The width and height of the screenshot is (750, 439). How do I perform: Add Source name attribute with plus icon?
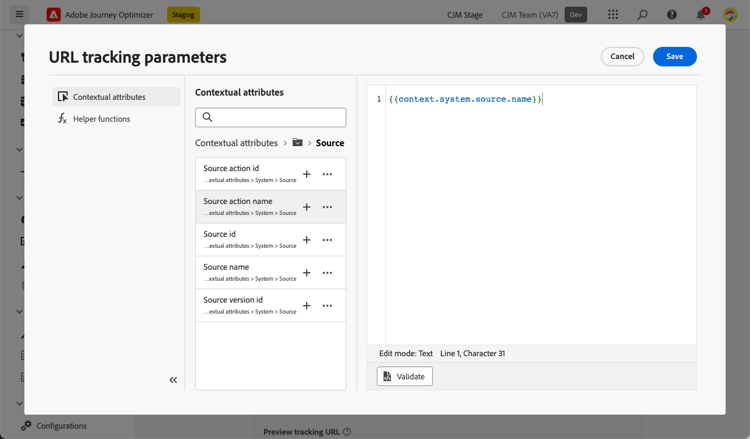click(x=307, y=273)
